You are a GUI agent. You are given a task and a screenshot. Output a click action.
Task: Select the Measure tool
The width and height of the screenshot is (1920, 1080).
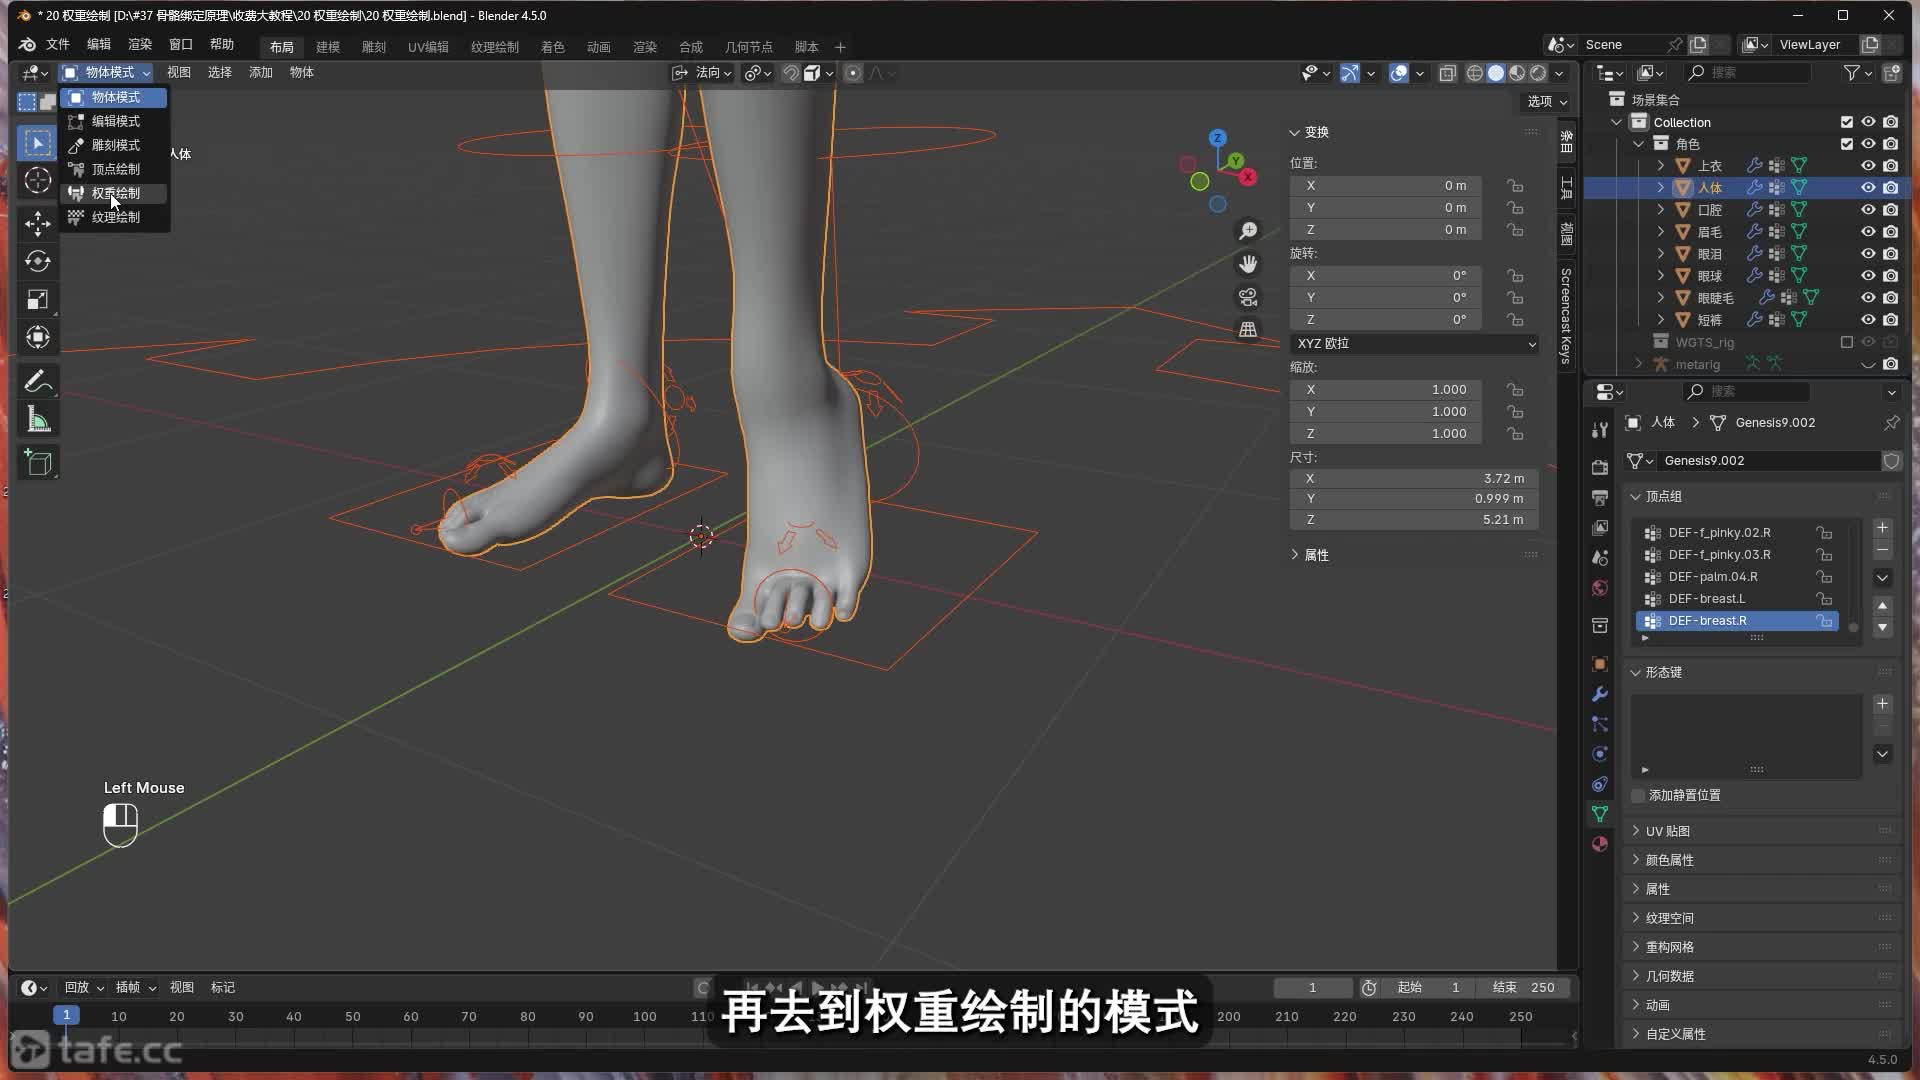38,419
